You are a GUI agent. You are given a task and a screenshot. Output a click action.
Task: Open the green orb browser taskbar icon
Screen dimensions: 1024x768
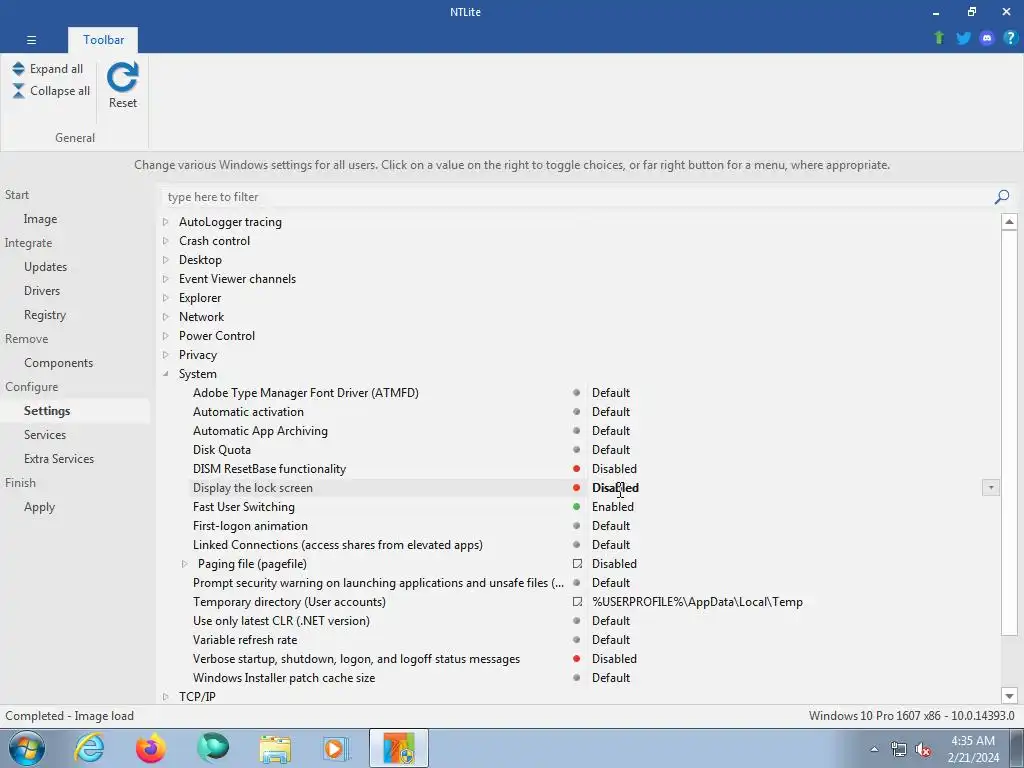tap(213, 748)
